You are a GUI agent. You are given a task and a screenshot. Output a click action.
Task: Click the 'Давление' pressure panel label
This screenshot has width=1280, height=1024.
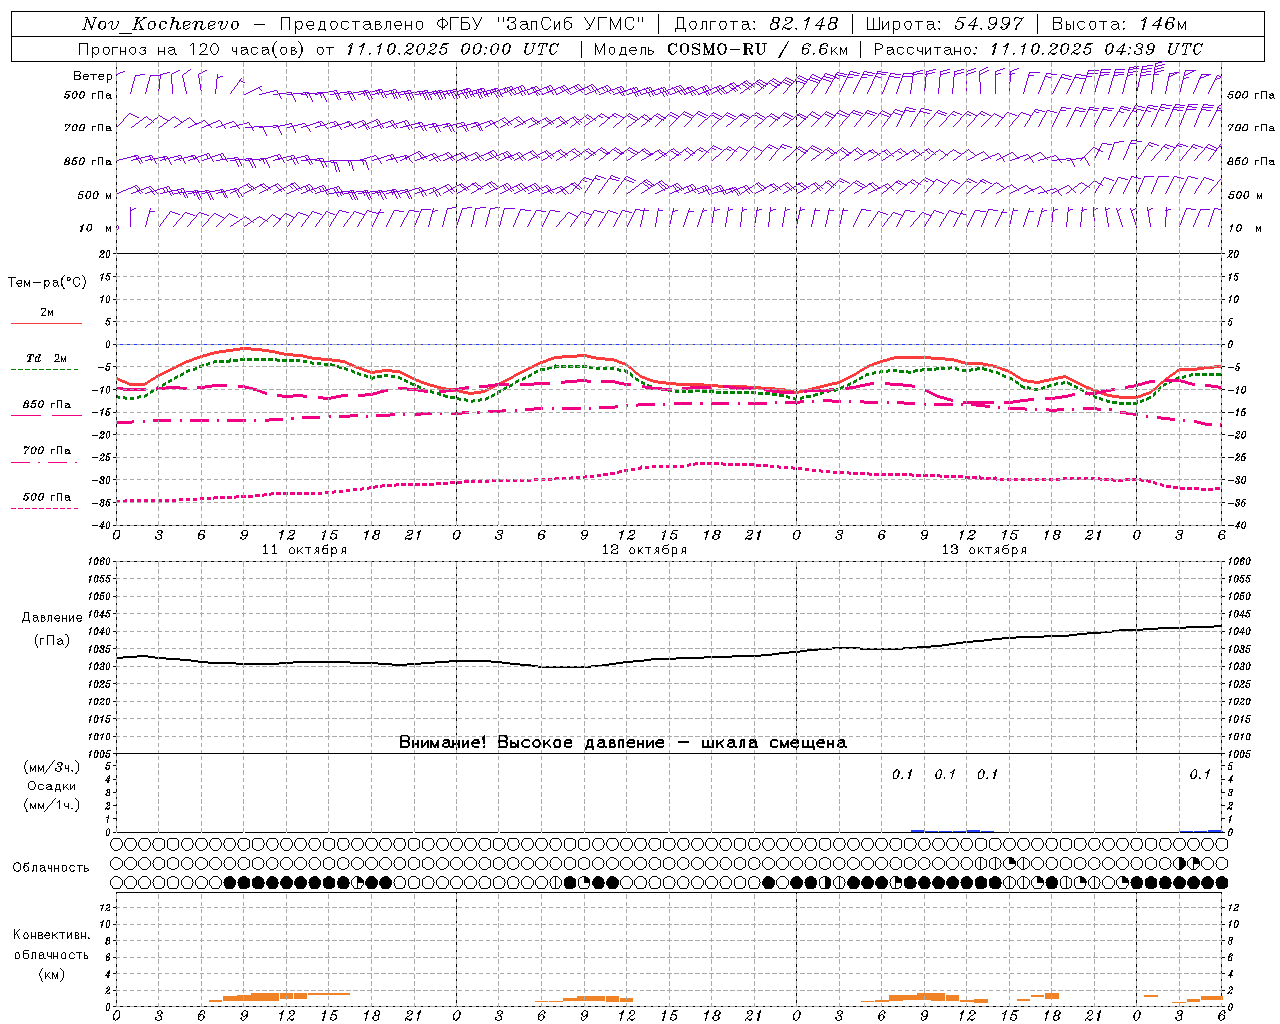(52, 617)
